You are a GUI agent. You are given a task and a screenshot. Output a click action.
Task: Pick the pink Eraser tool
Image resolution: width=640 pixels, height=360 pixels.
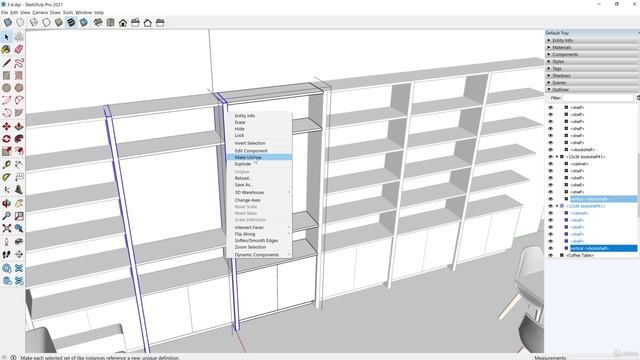tap(19, 50)
